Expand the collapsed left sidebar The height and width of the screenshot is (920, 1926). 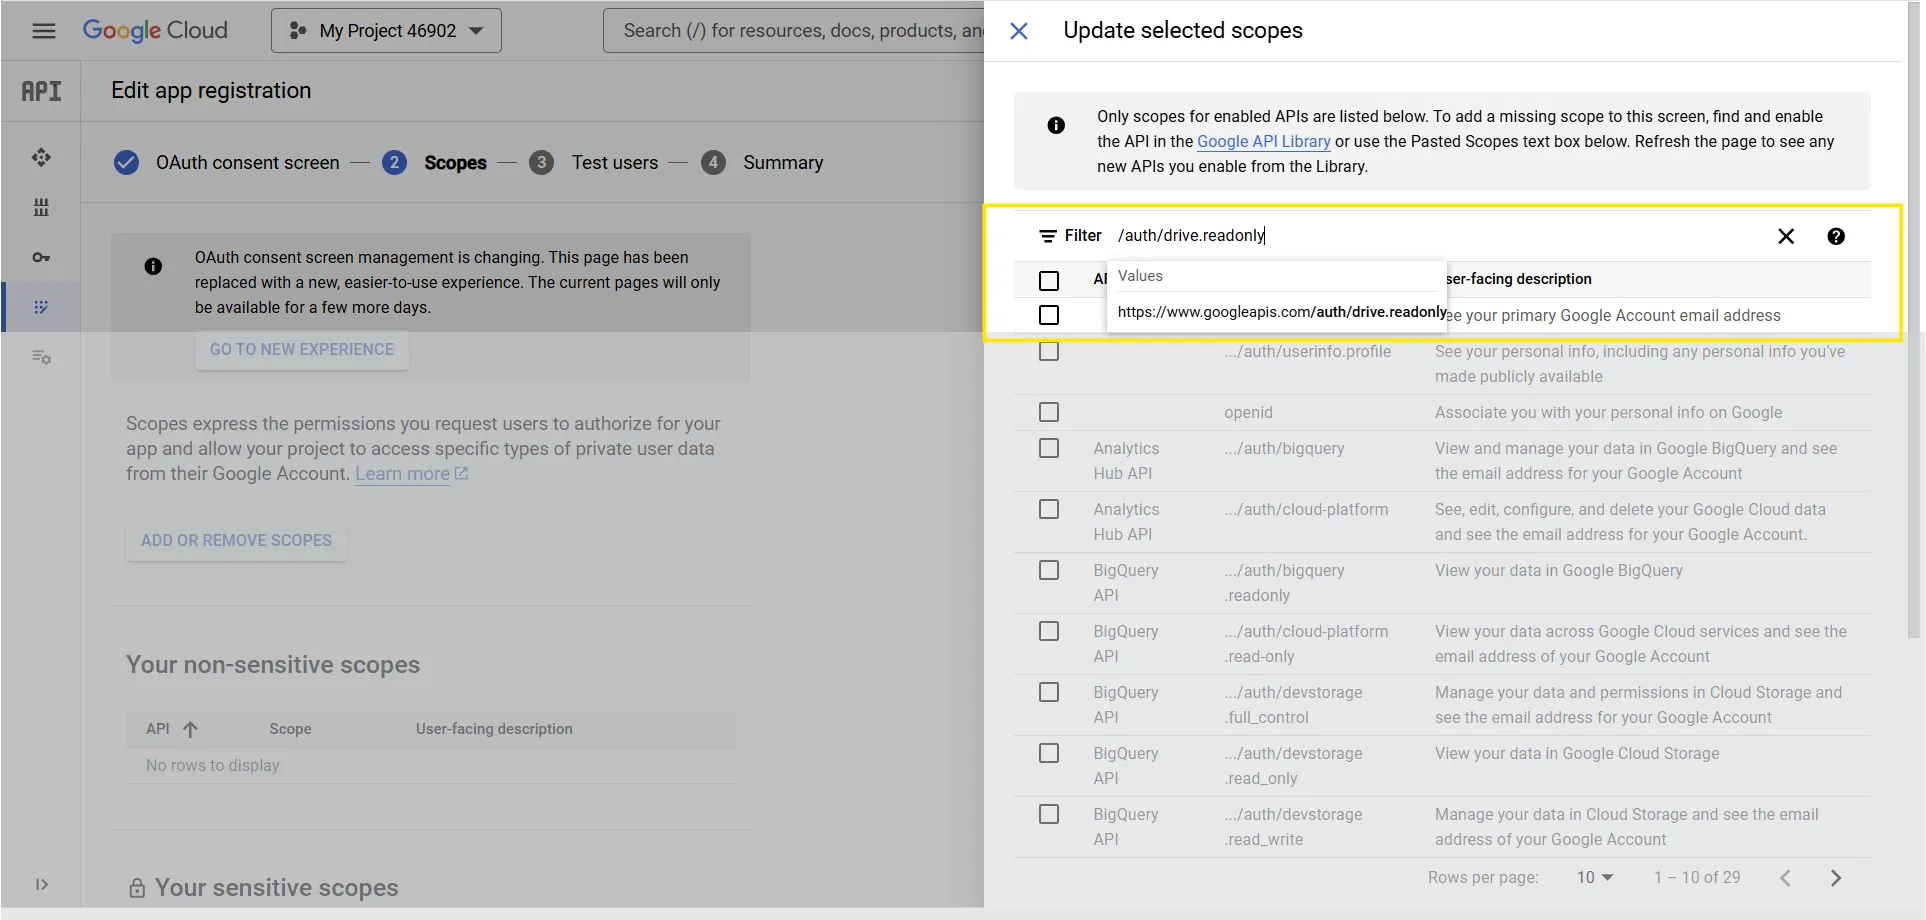41,884
